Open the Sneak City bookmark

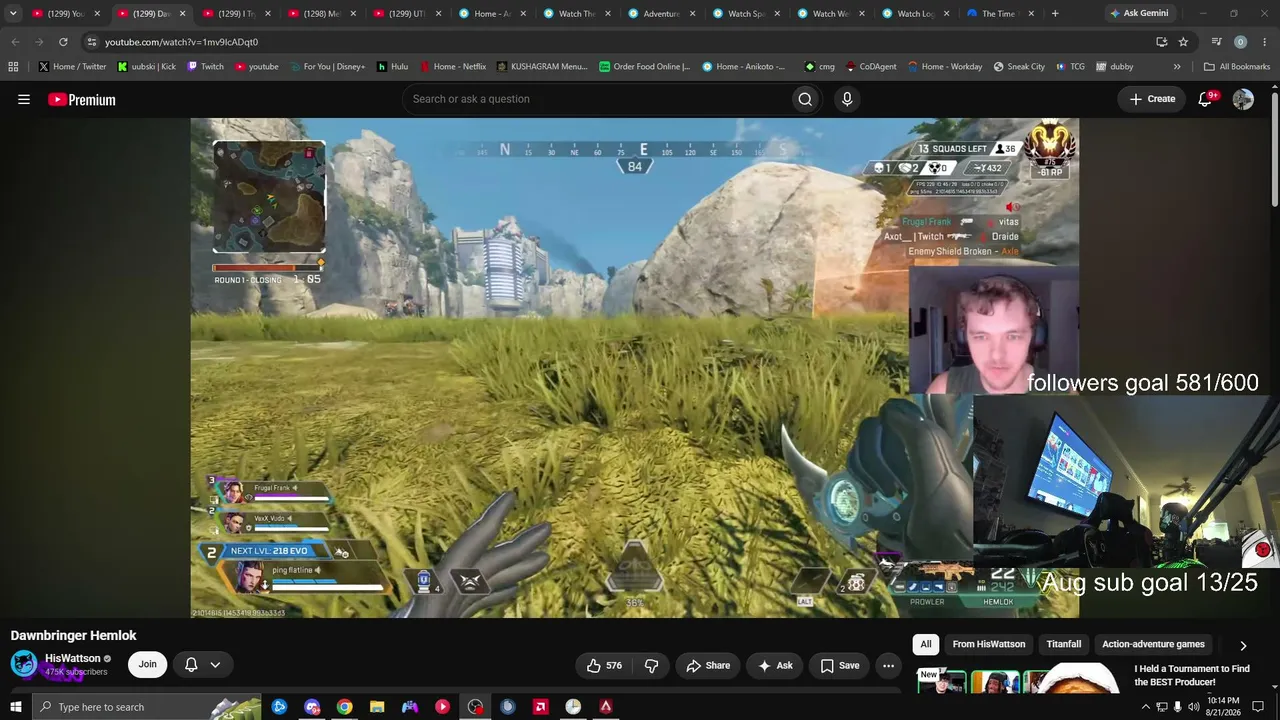(1019, 67)
